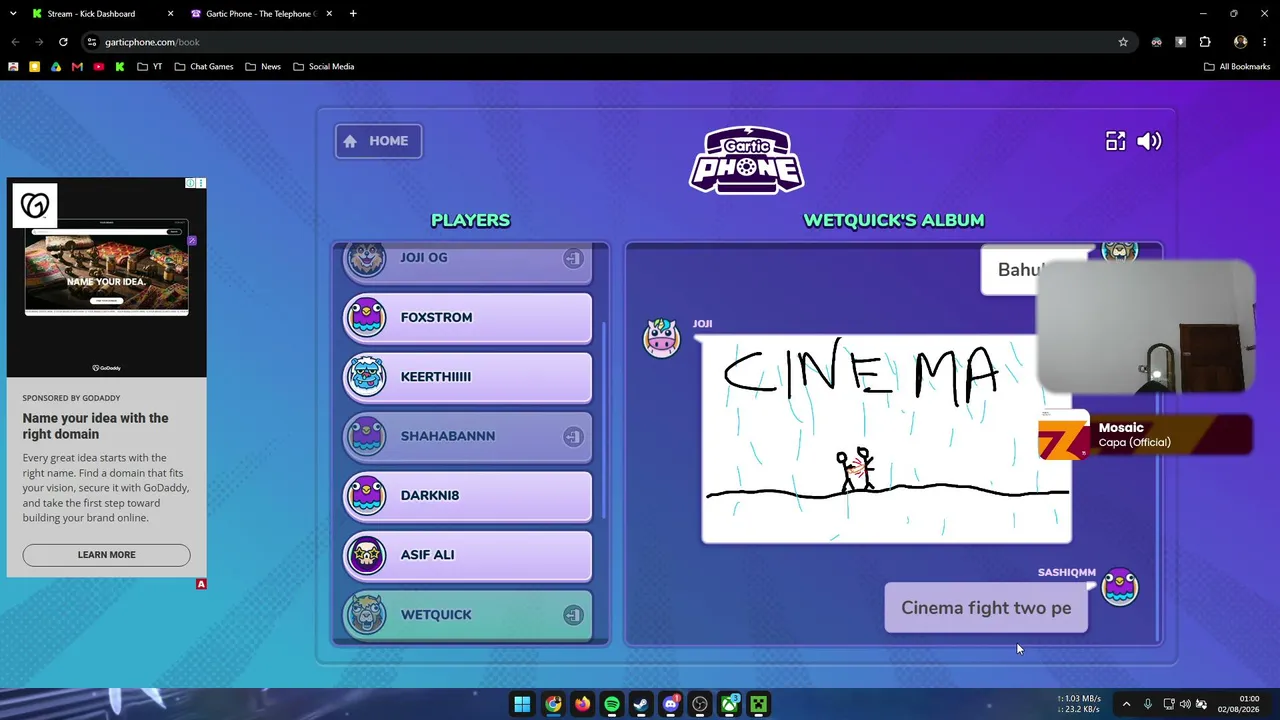Select player WETQUICK in the players list

468,615
